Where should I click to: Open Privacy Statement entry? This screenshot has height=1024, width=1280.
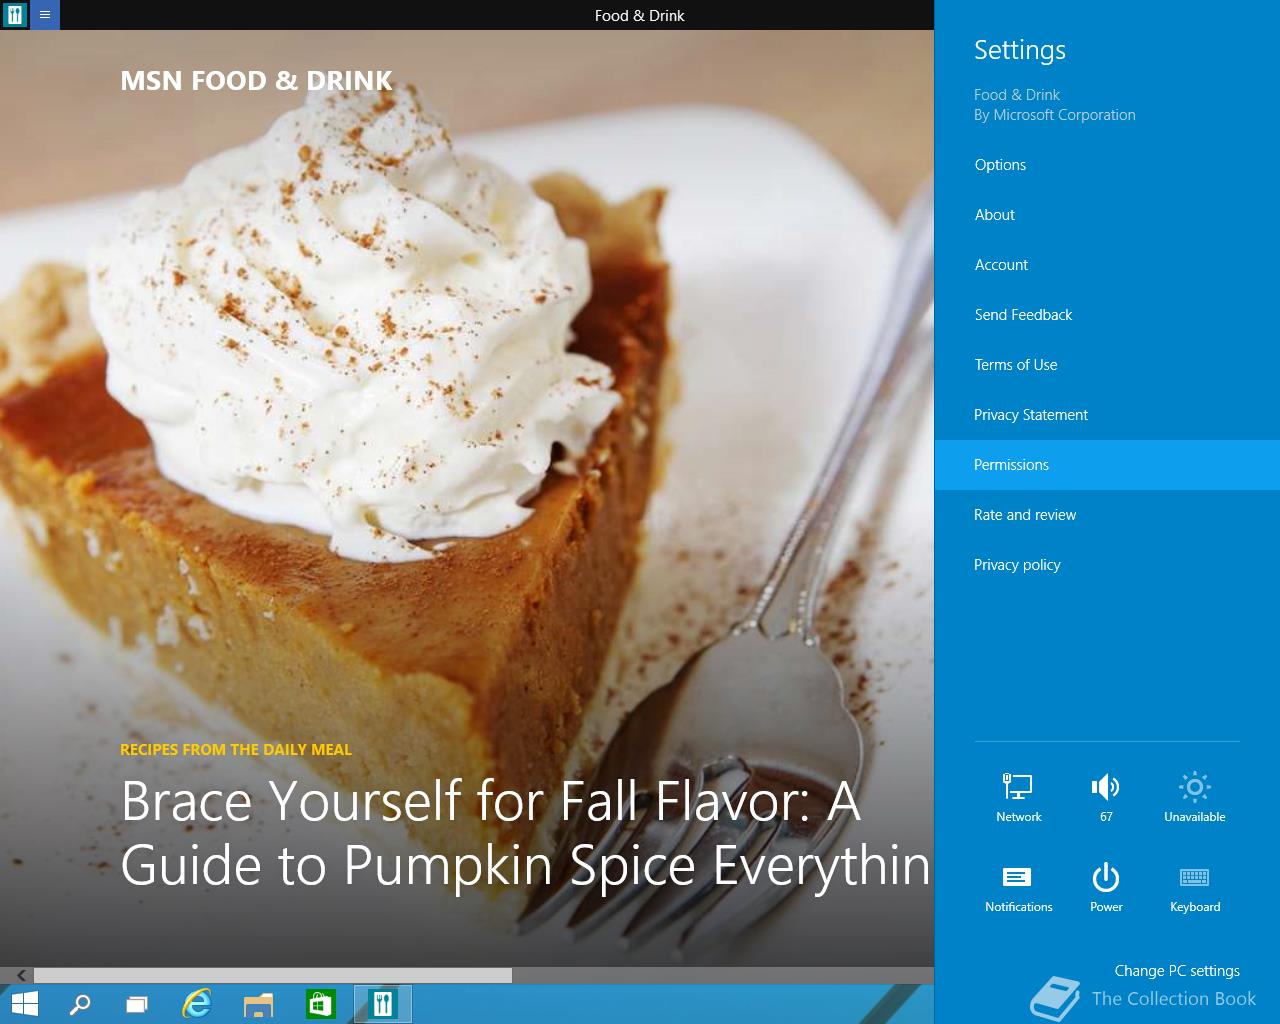click(1107, 415)
